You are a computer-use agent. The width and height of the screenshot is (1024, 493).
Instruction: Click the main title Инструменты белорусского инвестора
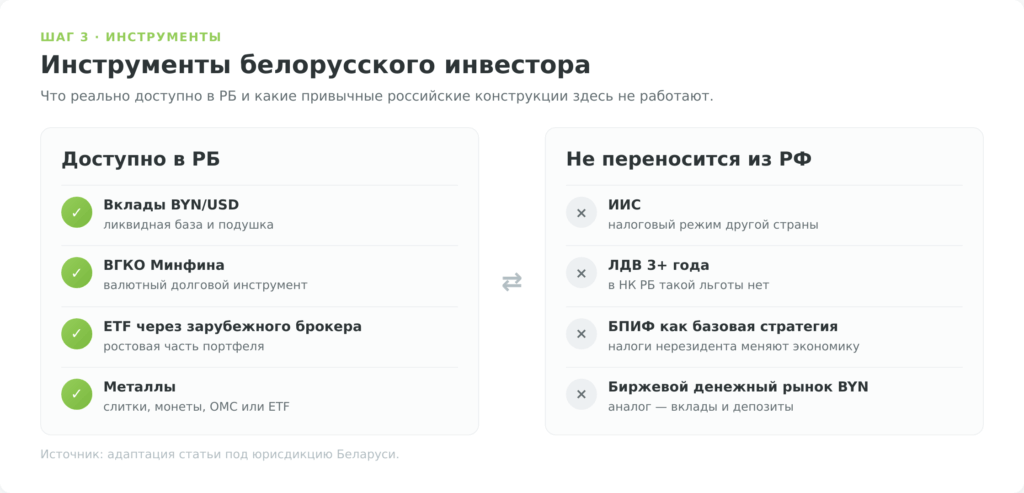[315, 65]
